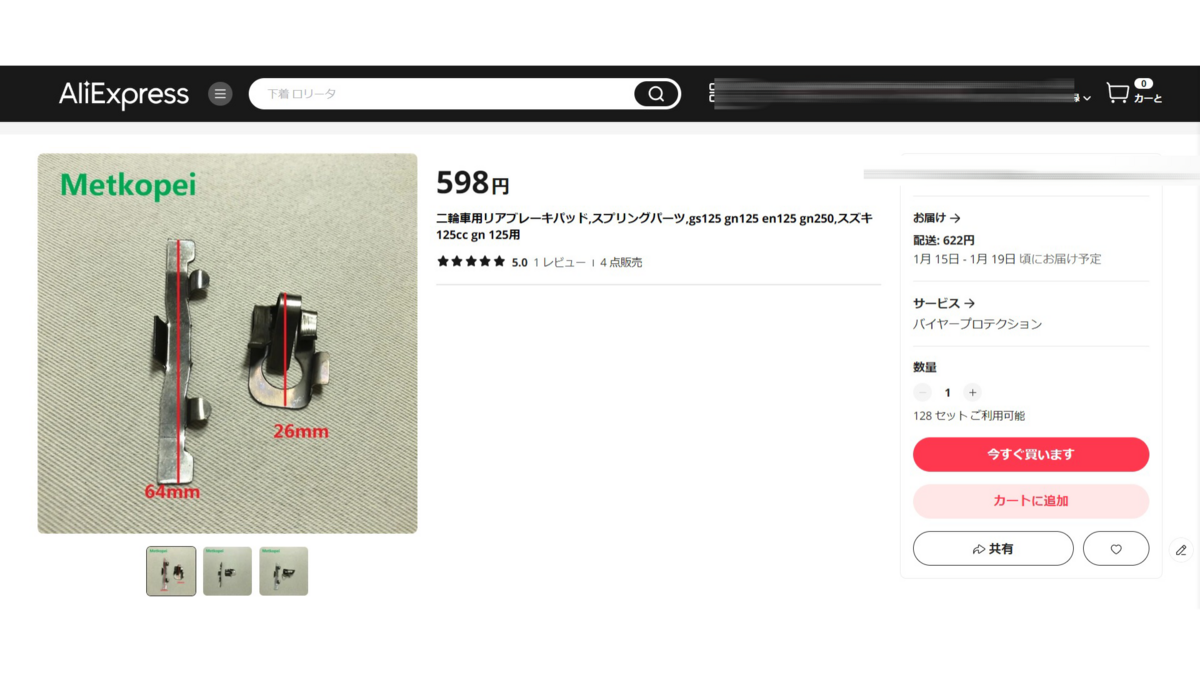Screen dimensions: 1200x675
Task: Select the third product thumbnail
Action: click(283, 571)
